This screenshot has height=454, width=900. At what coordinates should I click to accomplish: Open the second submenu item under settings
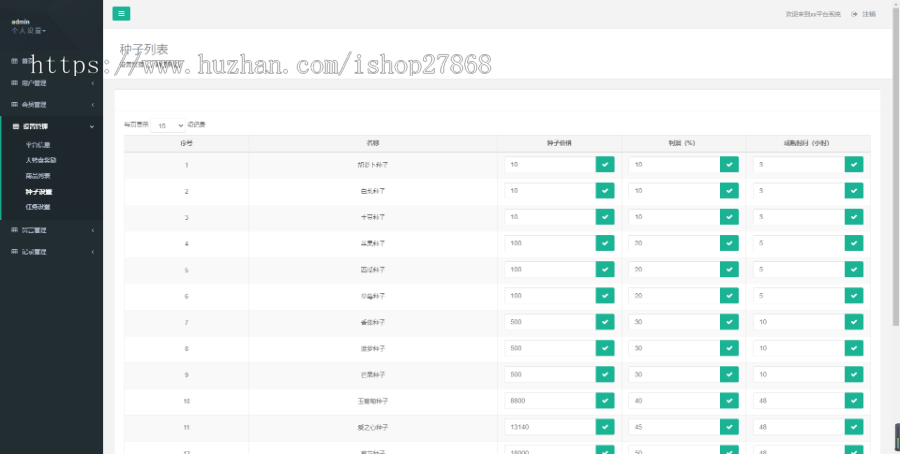point(41,160)
